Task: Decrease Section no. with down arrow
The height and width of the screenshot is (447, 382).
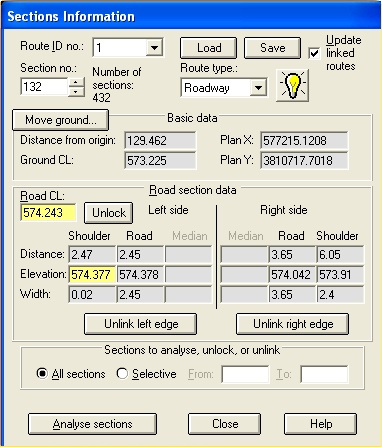Action: point(76,91)
